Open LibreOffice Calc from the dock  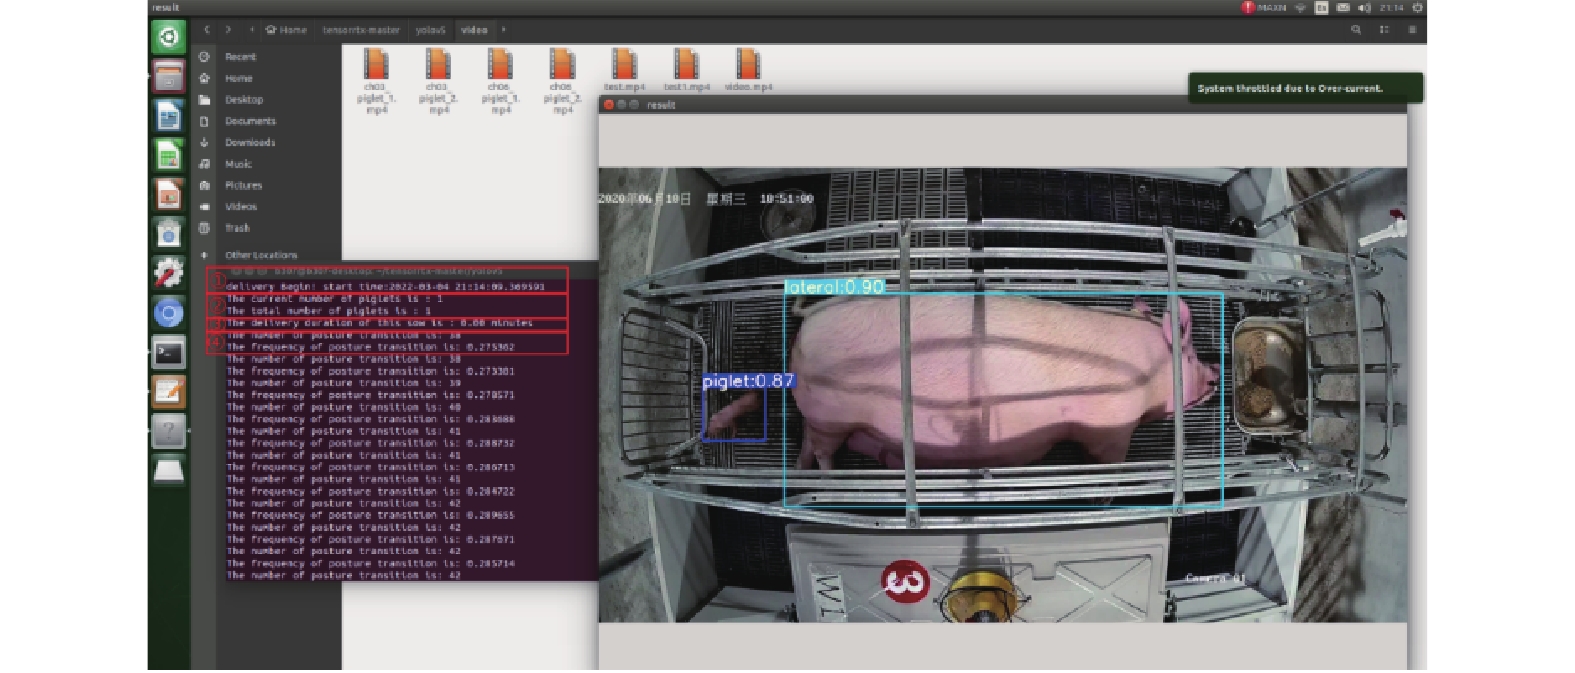(x=168, y=155)
